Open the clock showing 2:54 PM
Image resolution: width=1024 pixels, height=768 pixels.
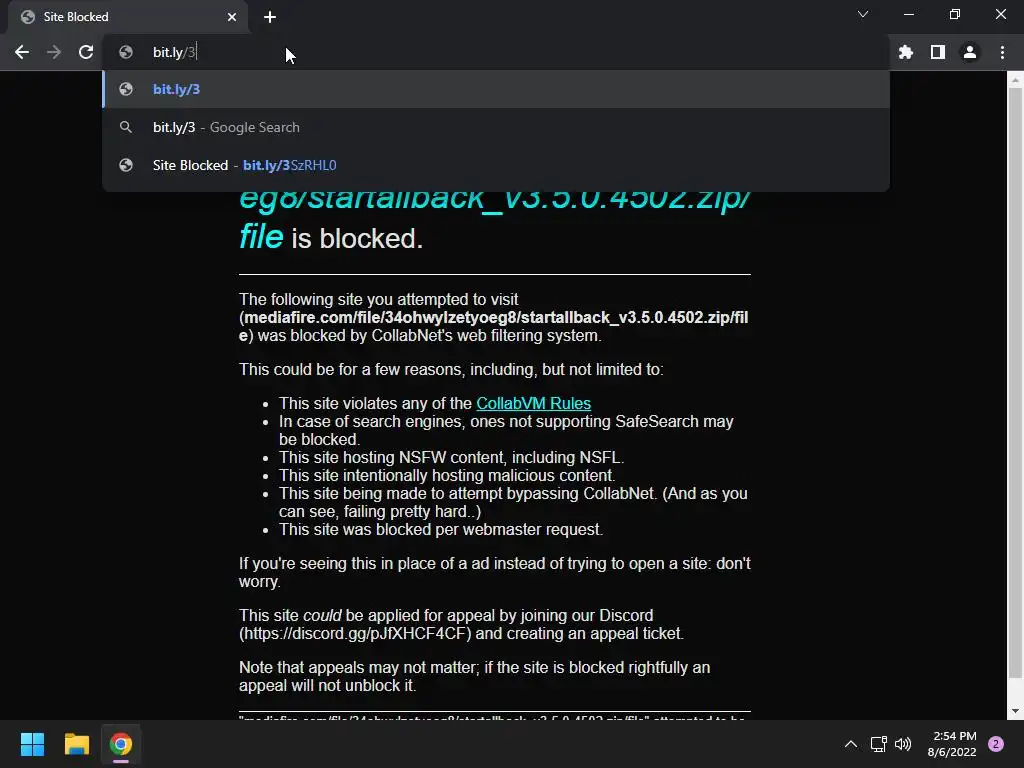click(952, 744)
